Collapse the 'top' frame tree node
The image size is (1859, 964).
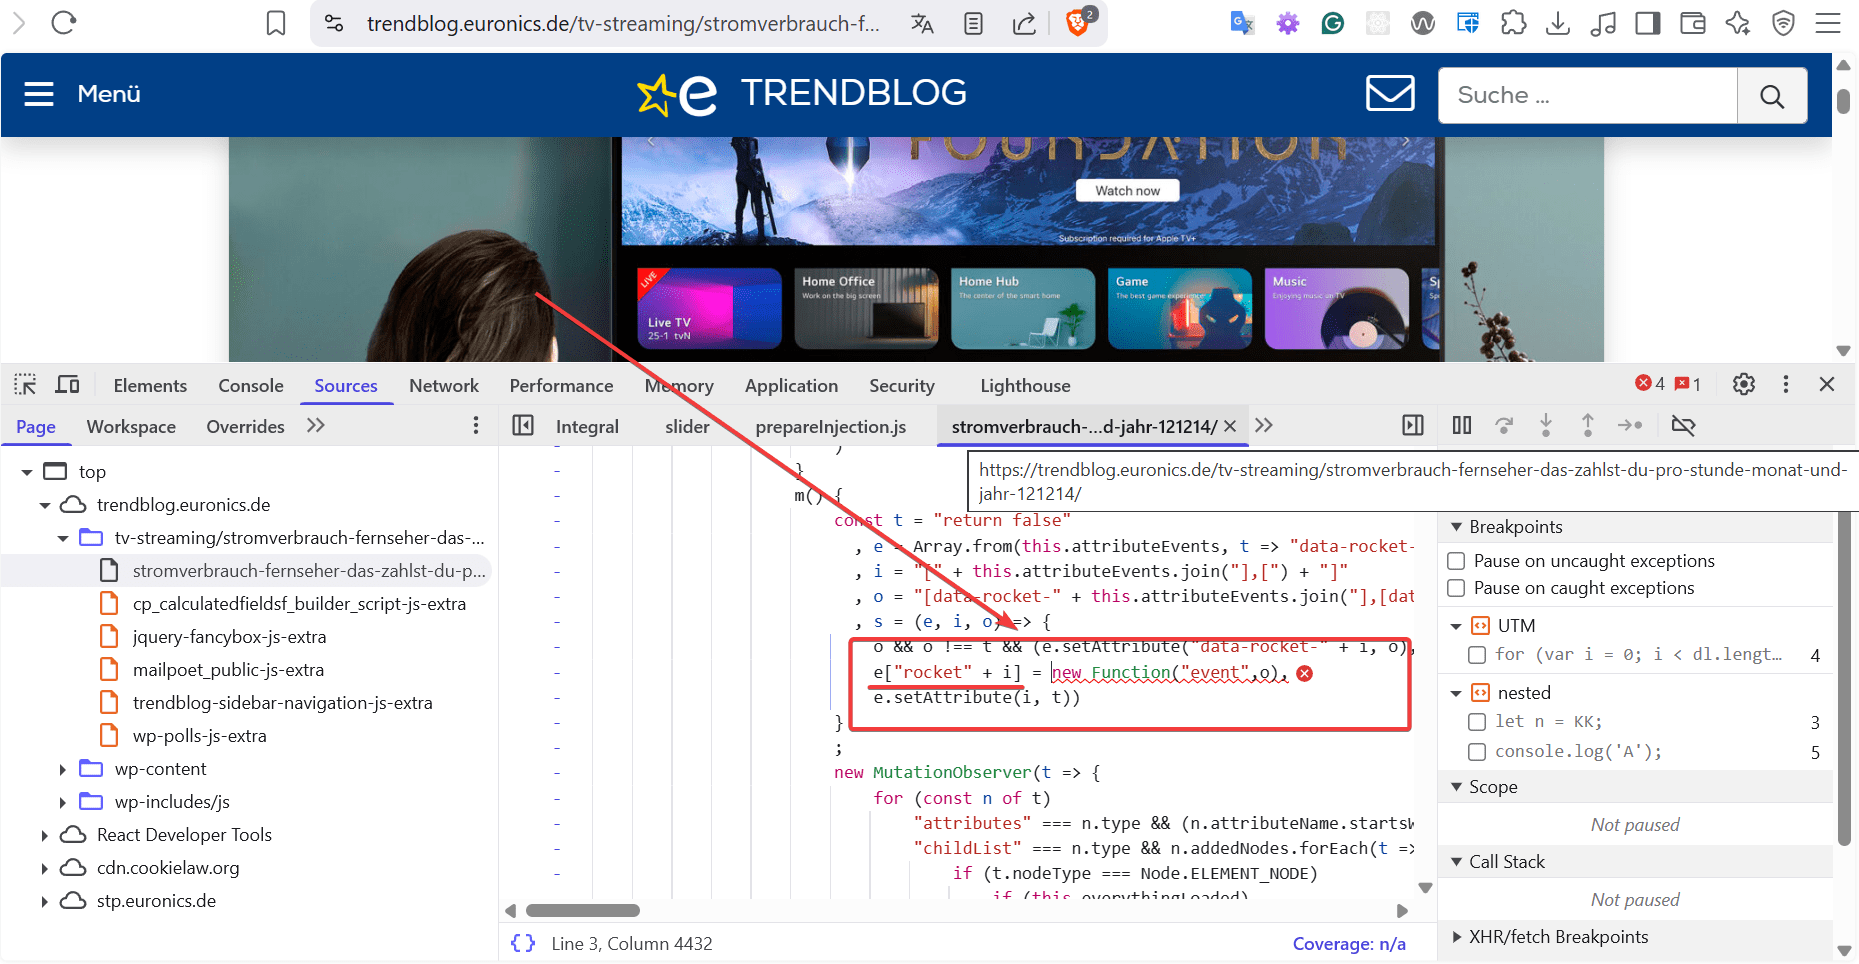coord(27,472)
